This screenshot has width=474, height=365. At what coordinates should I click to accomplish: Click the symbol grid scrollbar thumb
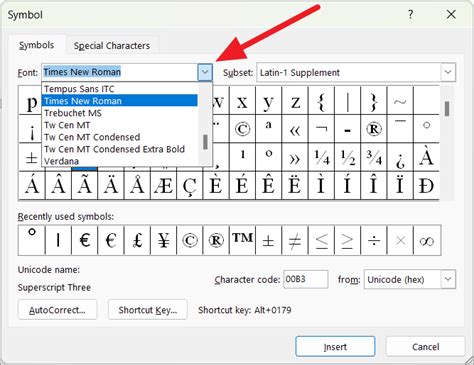coord(447,109)
